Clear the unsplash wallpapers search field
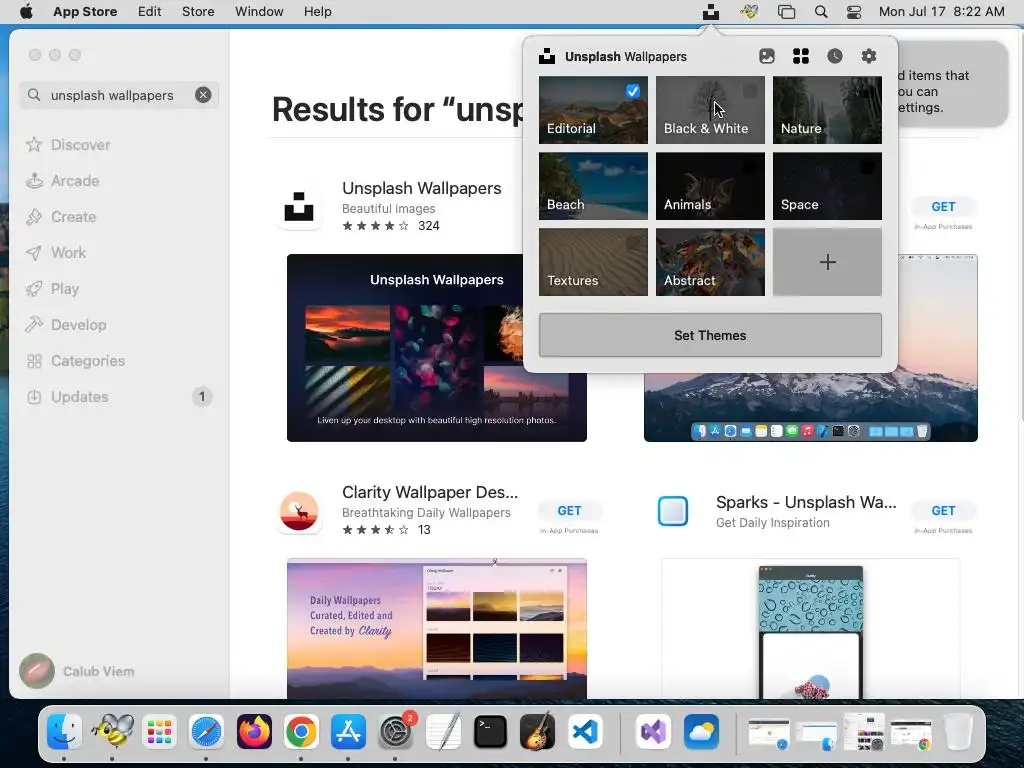 pyautogui.click(x=203, y=95)
